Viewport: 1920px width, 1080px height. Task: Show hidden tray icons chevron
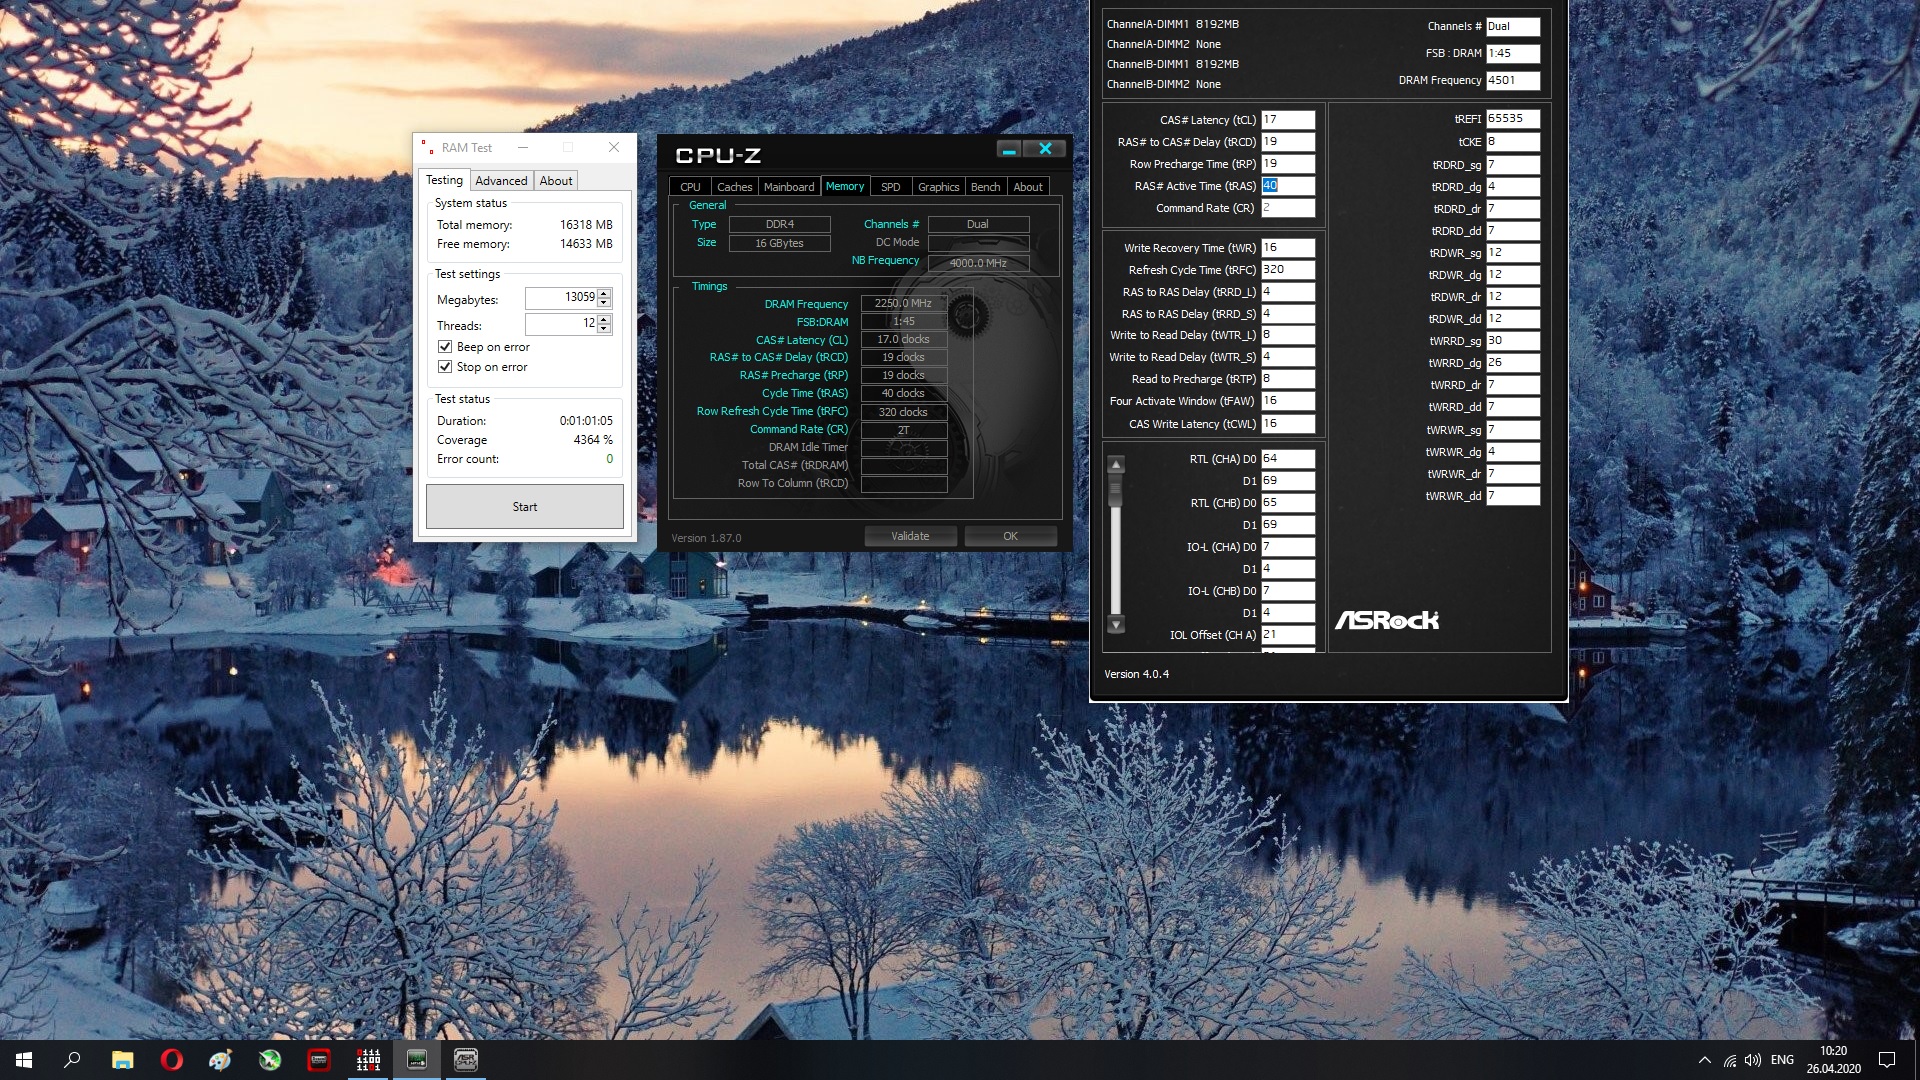(1704, 1060)
